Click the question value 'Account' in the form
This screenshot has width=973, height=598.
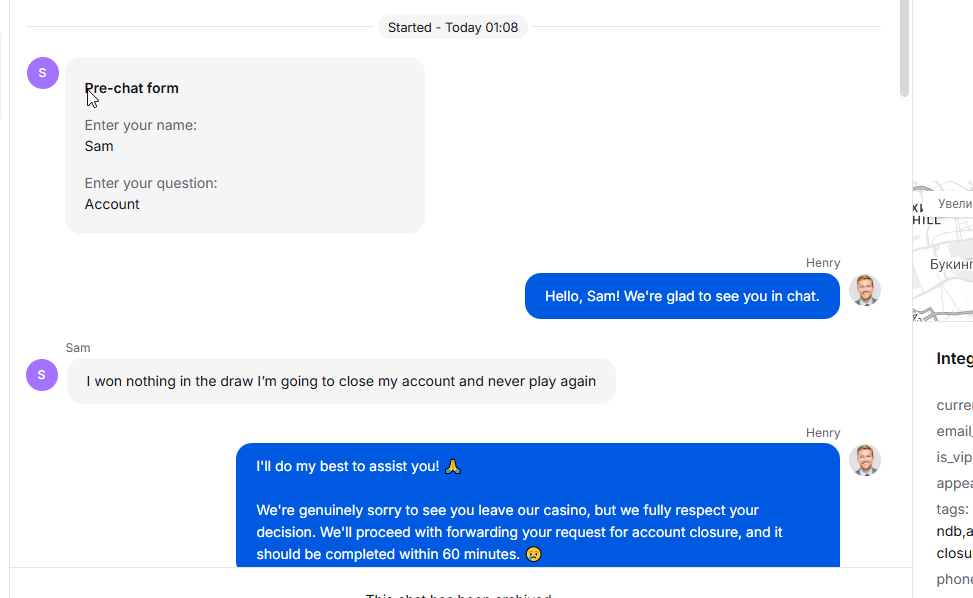pyautogui.click(x=112, y=204)
